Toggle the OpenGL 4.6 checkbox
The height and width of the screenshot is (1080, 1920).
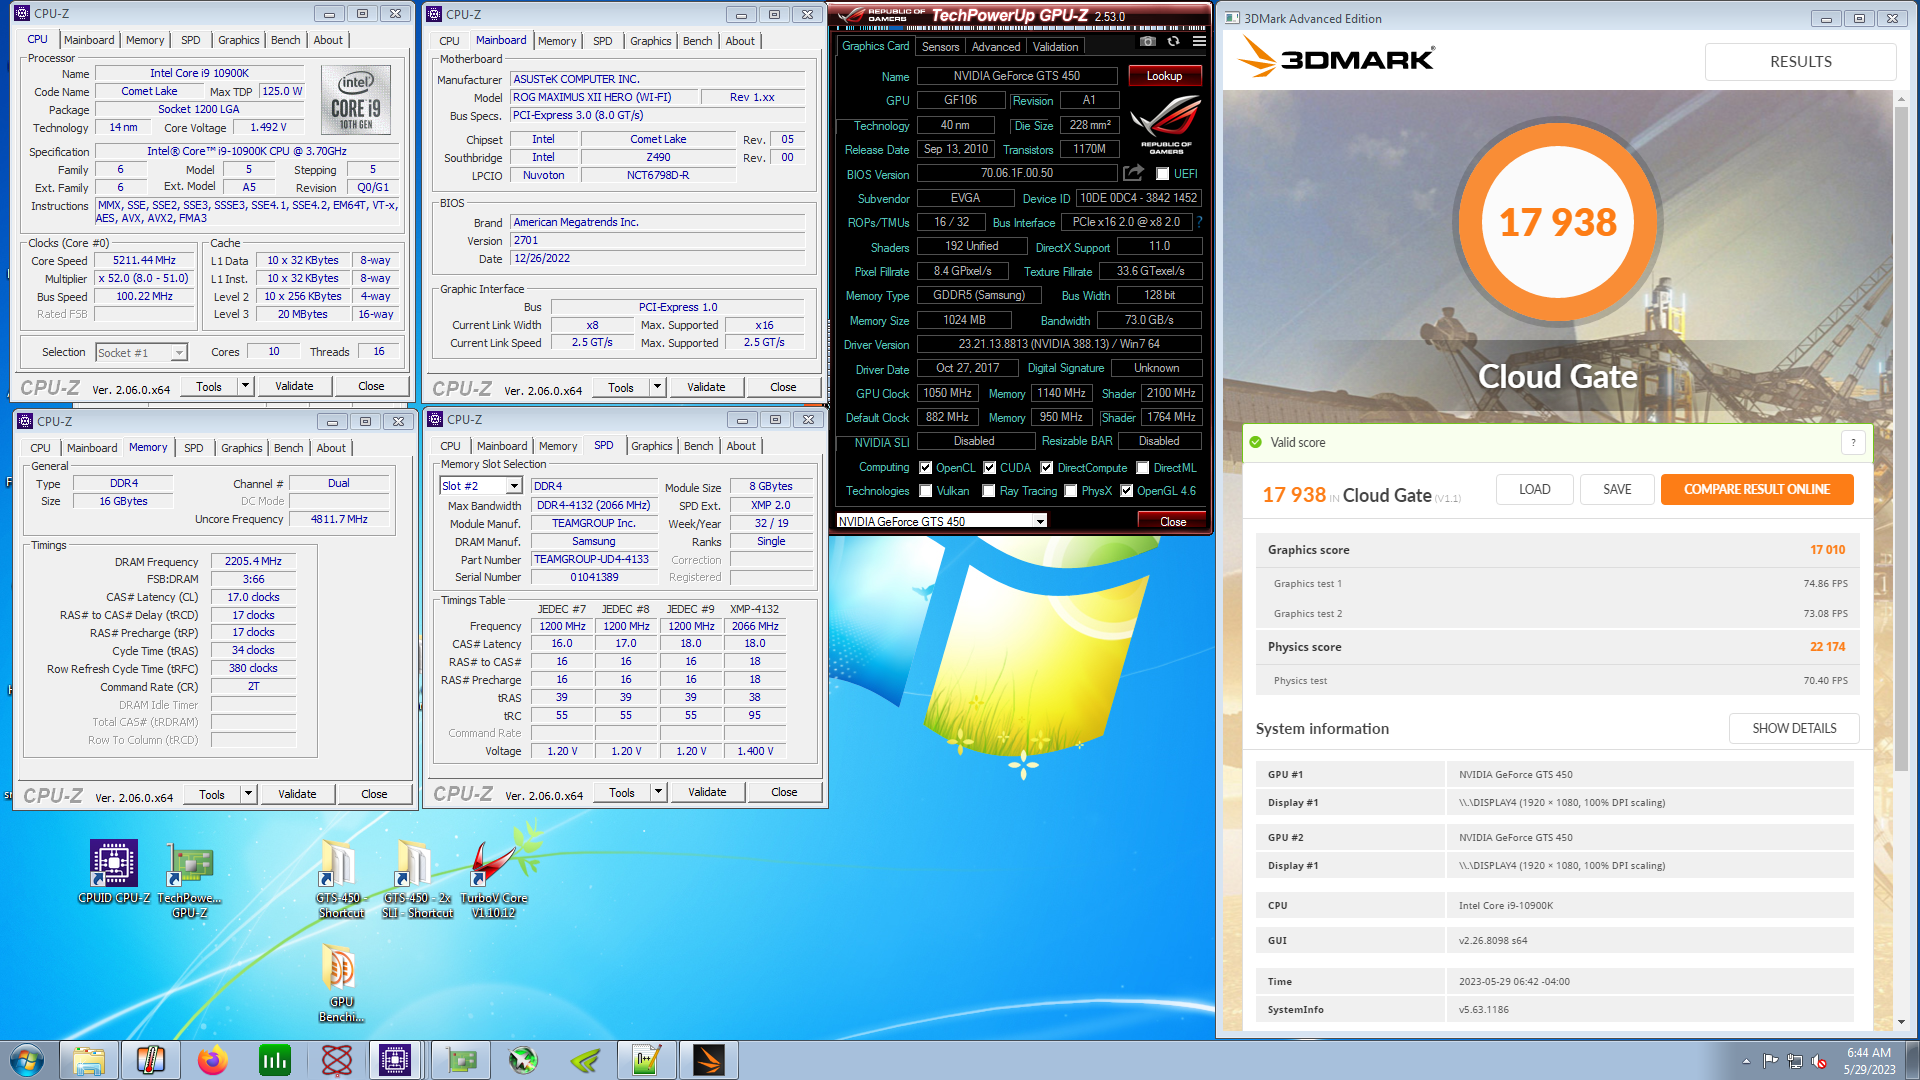point(1126,490)
